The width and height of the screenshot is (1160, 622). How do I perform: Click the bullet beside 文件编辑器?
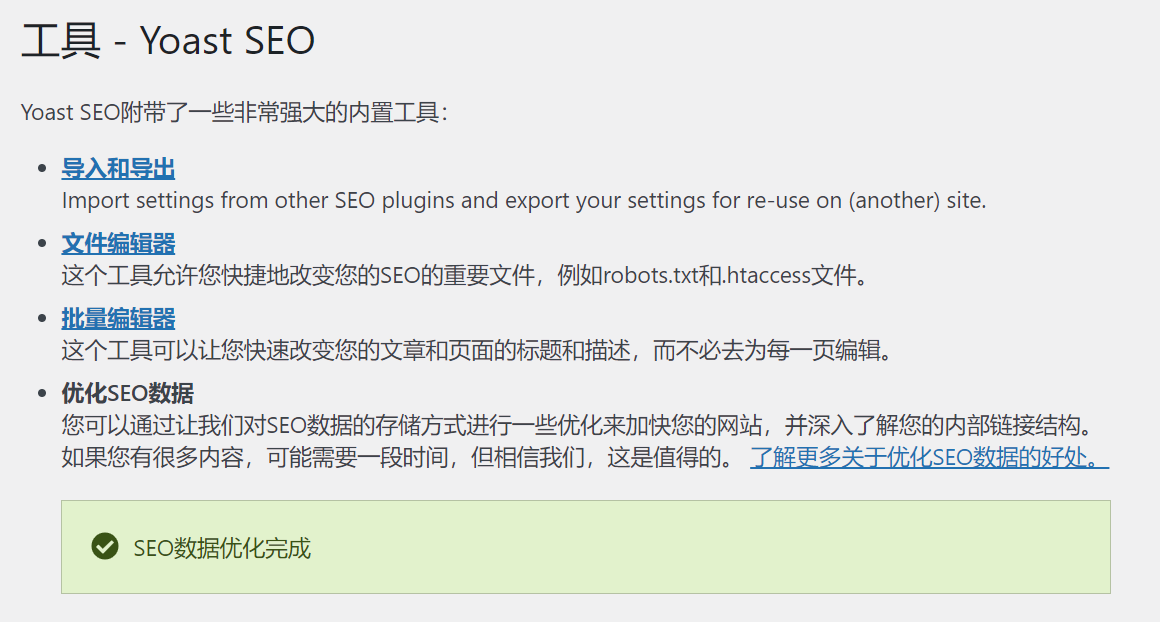coord(44,242)
